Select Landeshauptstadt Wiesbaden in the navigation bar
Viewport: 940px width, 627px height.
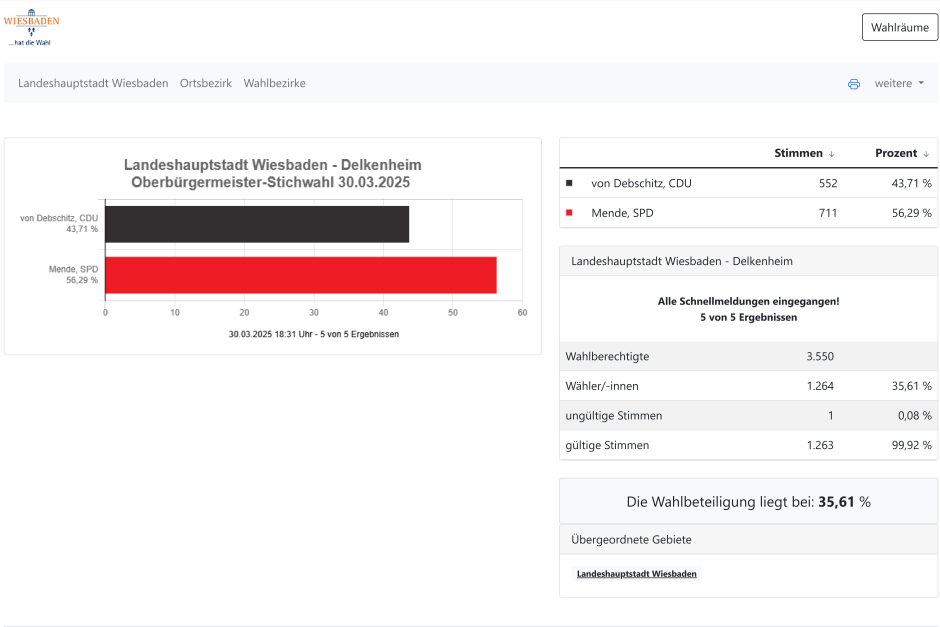(93, 84)
